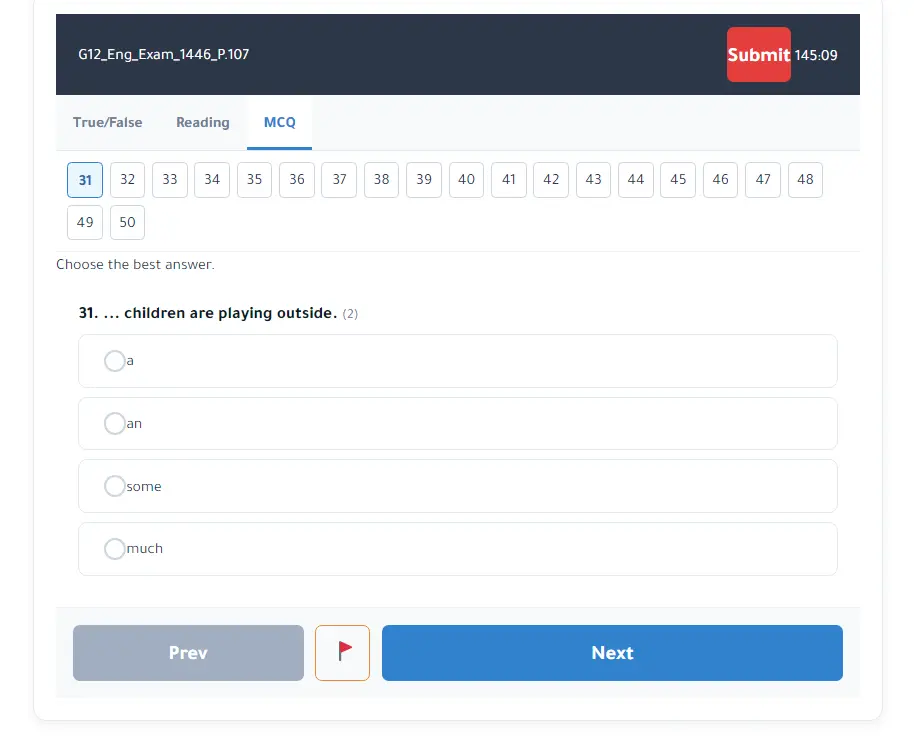Open question number 40
Screen dimensions: 914x749
click(466, 180)
